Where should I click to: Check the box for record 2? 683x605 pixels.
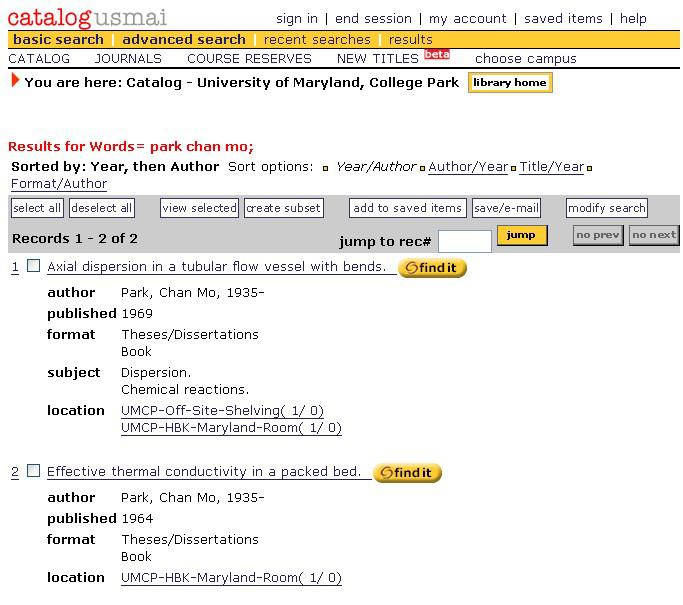coord(34,470)
